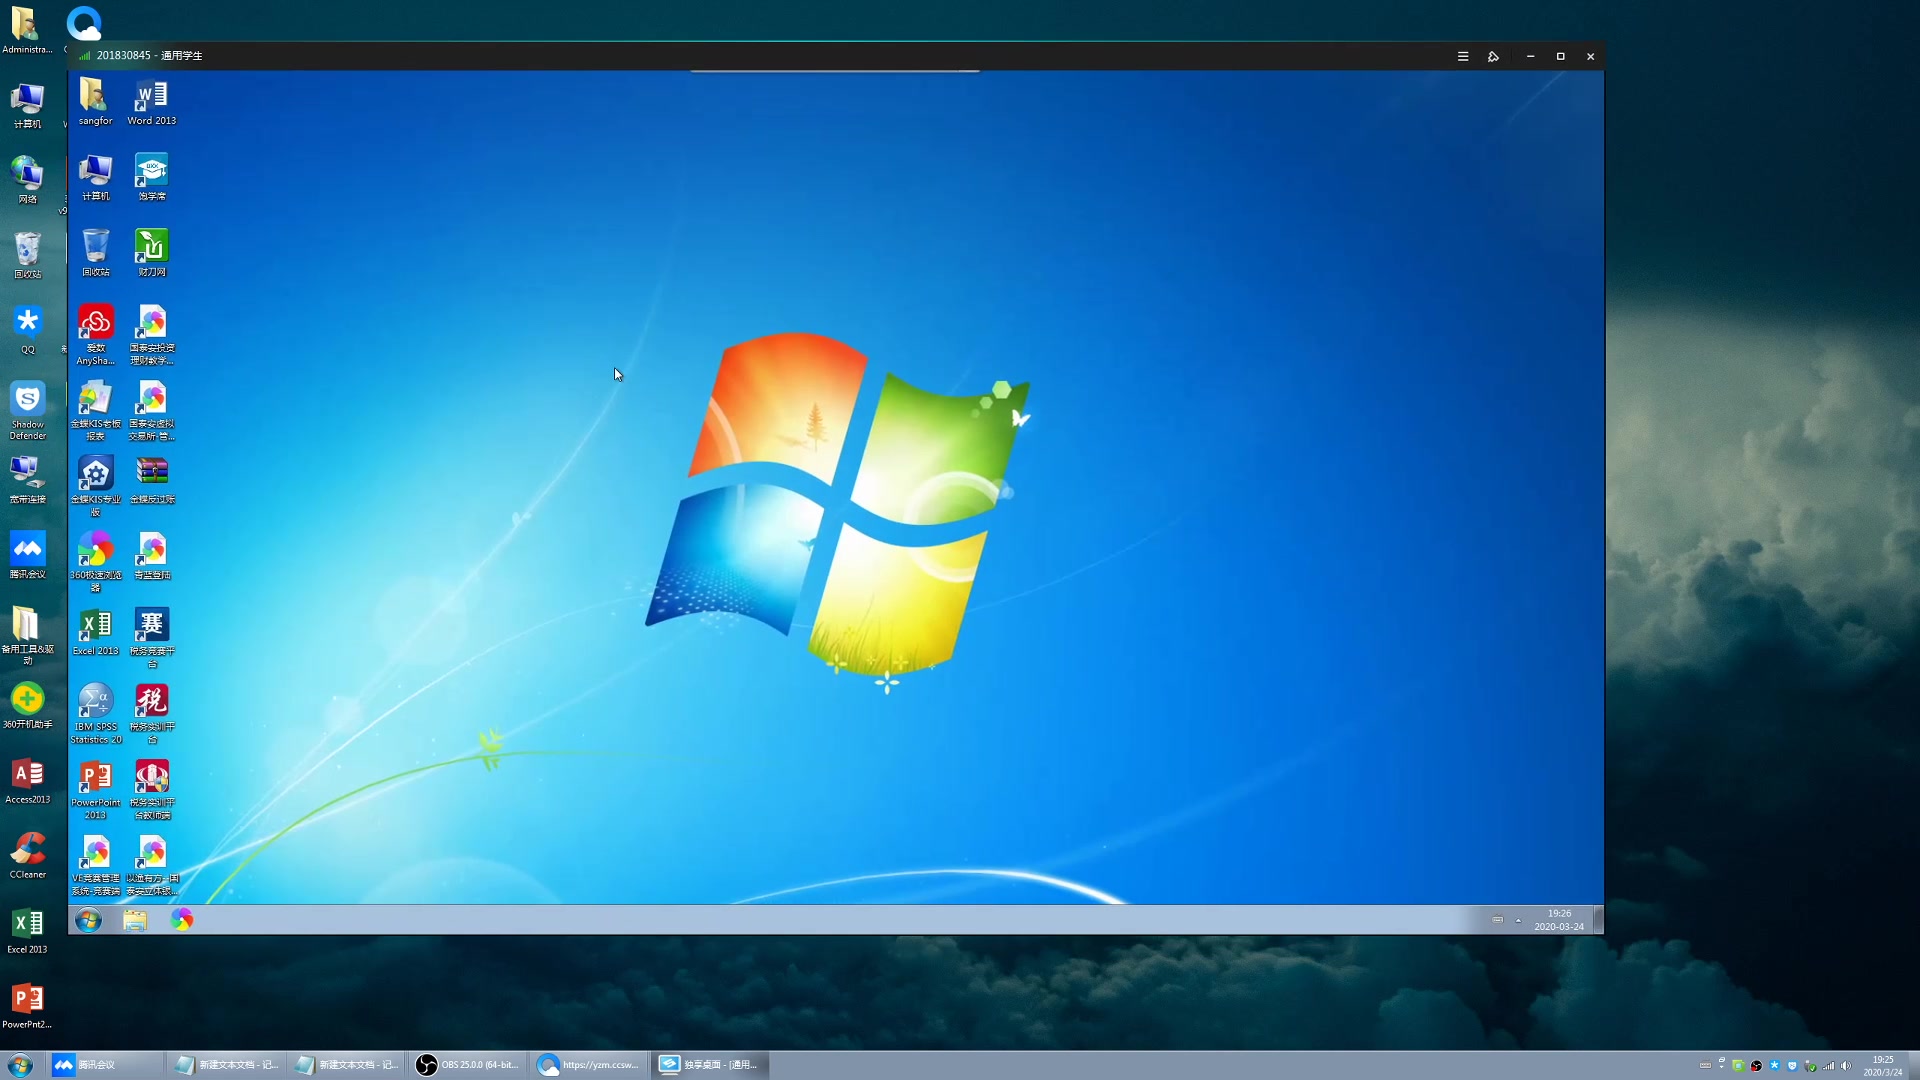The image size is (1920, 1080).
Task: Show hidden tray icons in remote taskbar
Action: coord(1518,920)
